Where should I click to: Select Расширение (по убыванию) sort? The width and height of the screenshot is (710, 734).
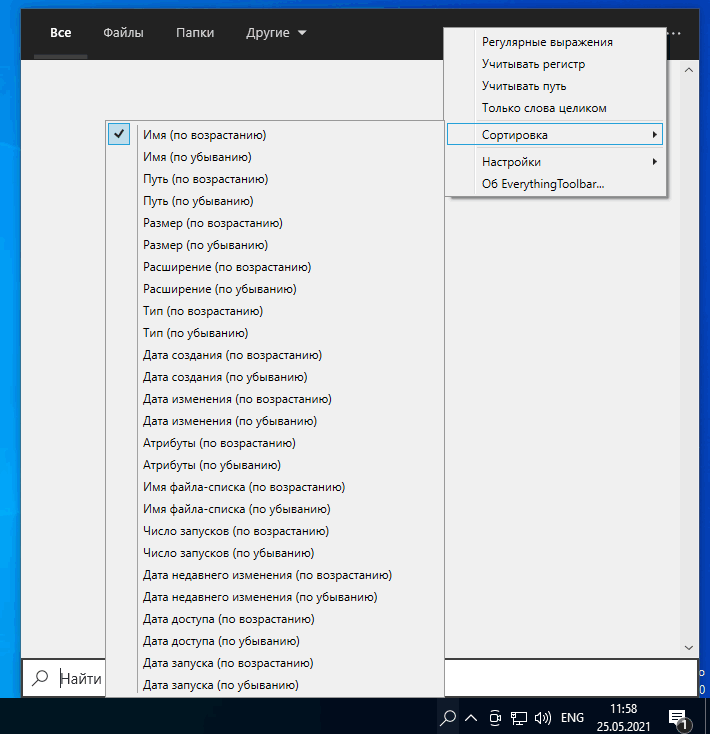click(x=275, y=289)
